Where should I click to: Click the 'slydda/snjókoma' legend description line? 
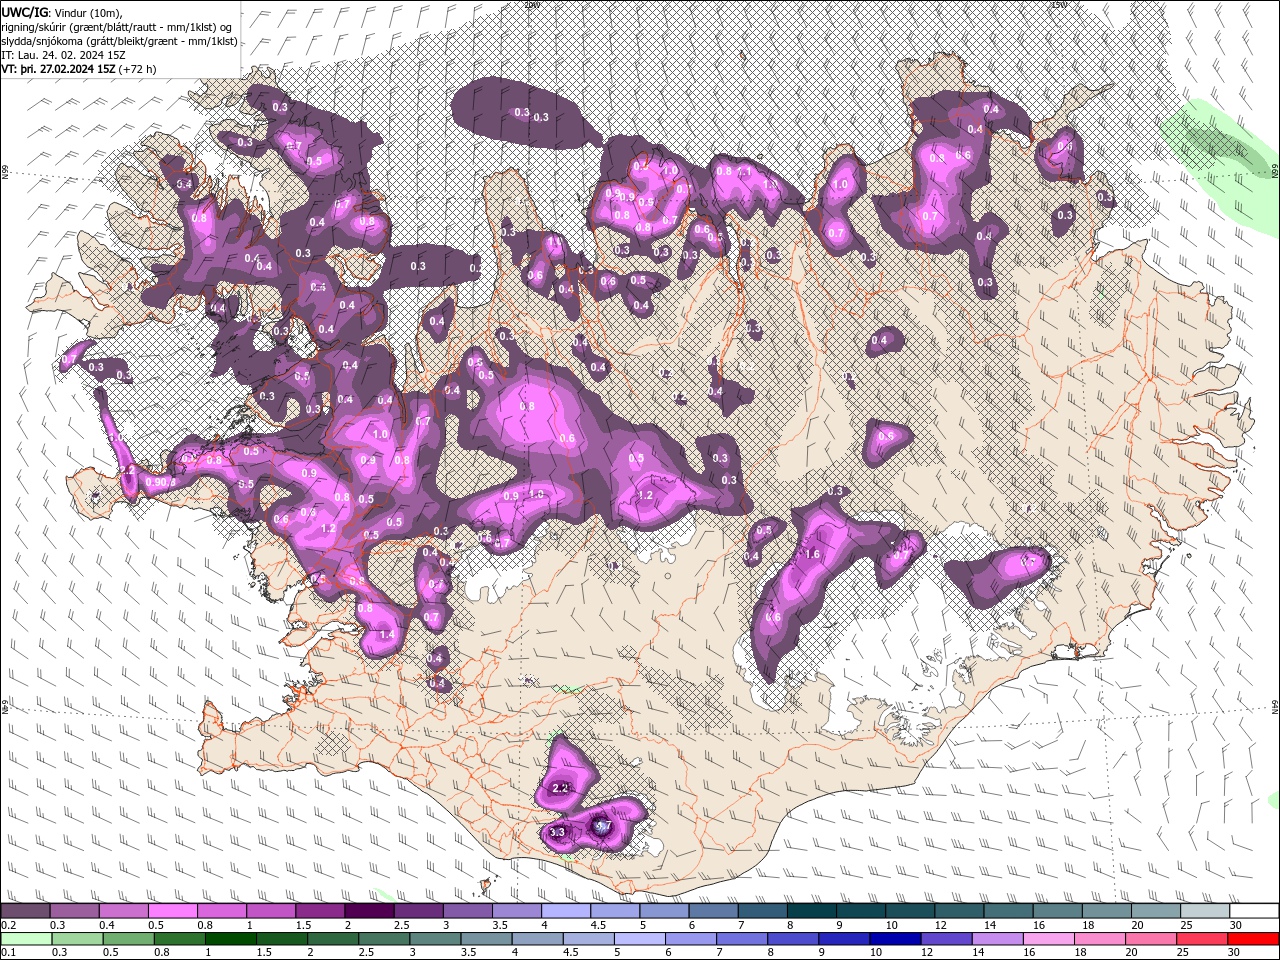[x=120, y=41]
